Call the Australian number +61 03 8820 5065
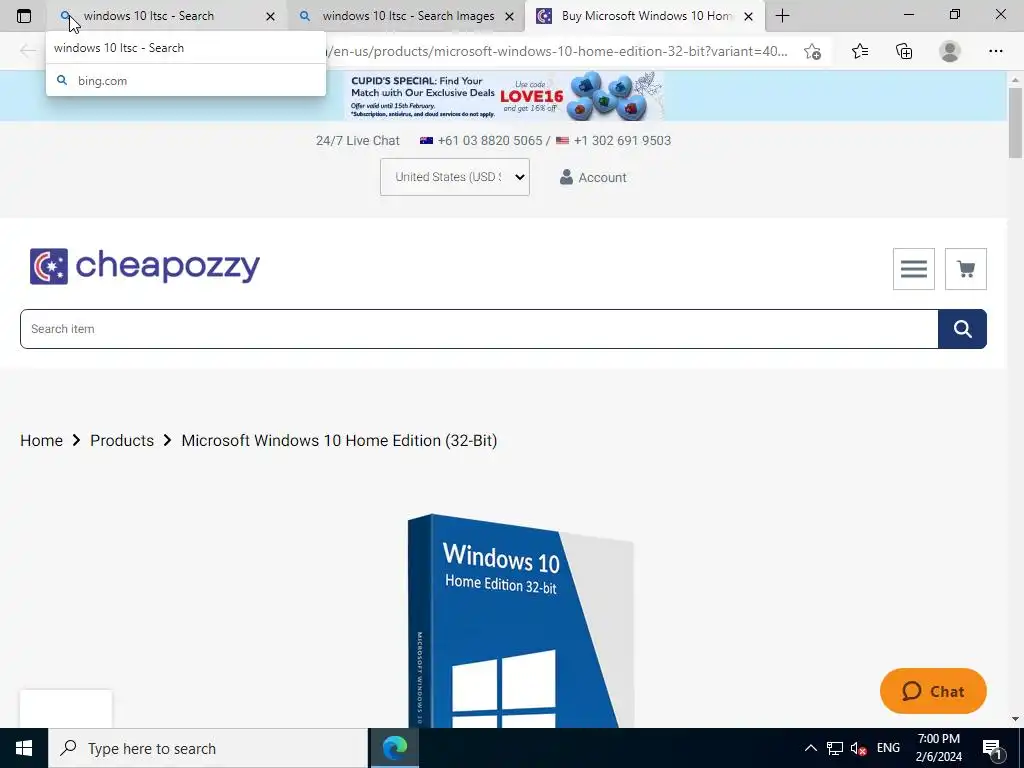 (x=490, y=140)
